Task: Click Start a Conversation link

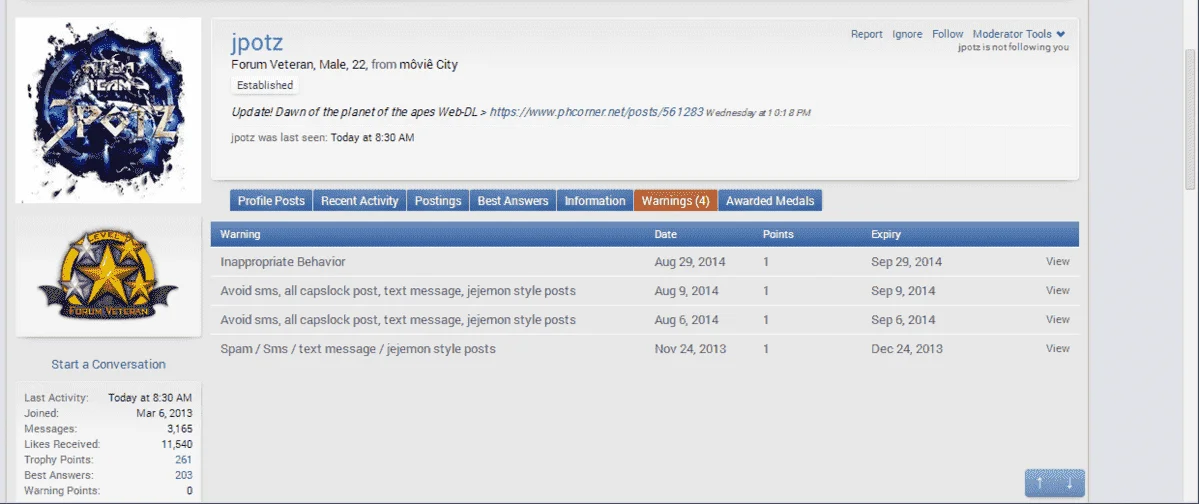Action: 108,364
